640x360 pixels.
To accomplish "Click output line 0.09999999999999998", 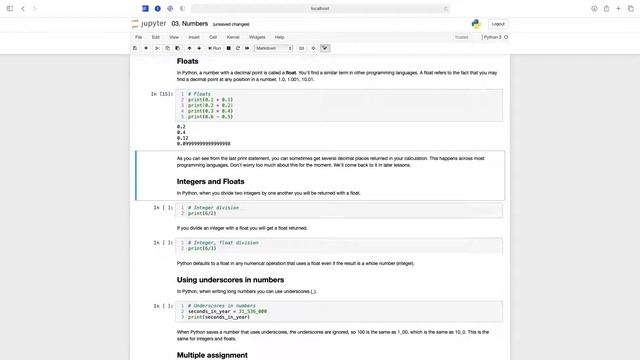I will click(x=204, y=144).
